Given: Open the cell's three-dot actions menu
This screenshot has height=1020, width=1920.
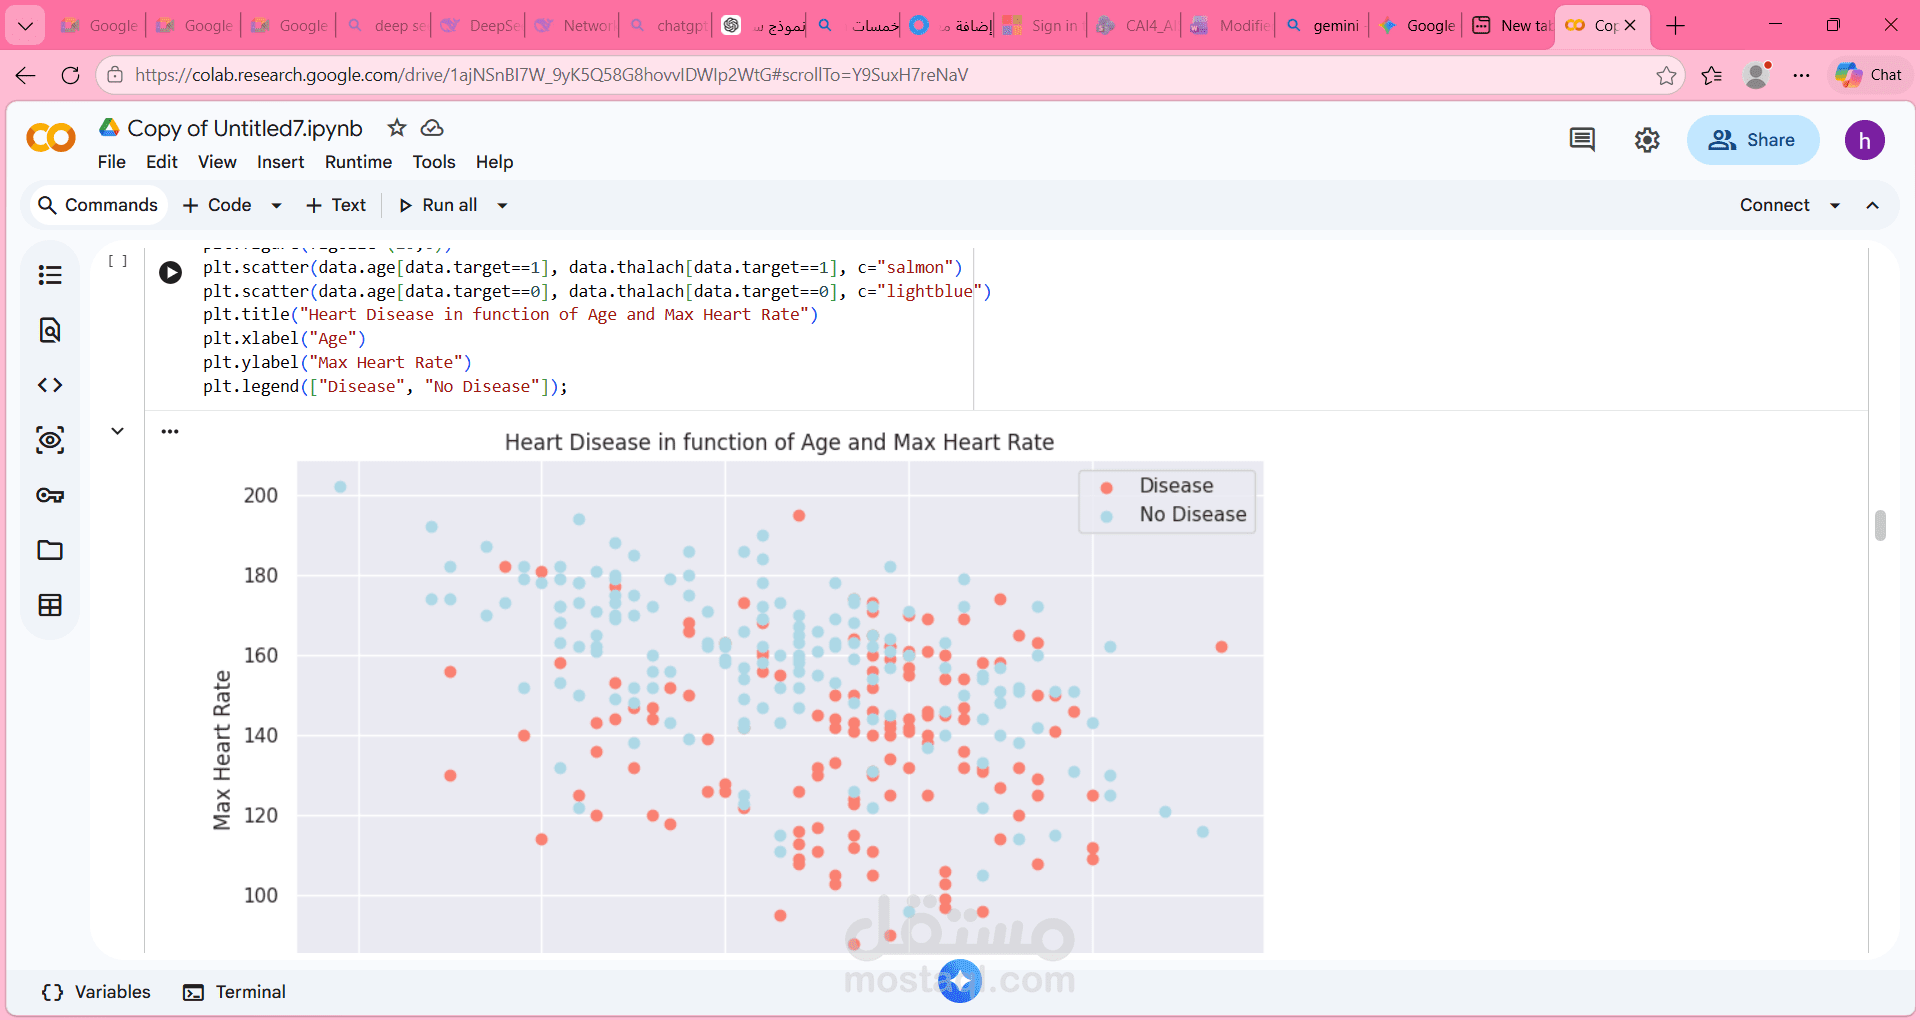Looking at the screenshot, I should (170, 430).
